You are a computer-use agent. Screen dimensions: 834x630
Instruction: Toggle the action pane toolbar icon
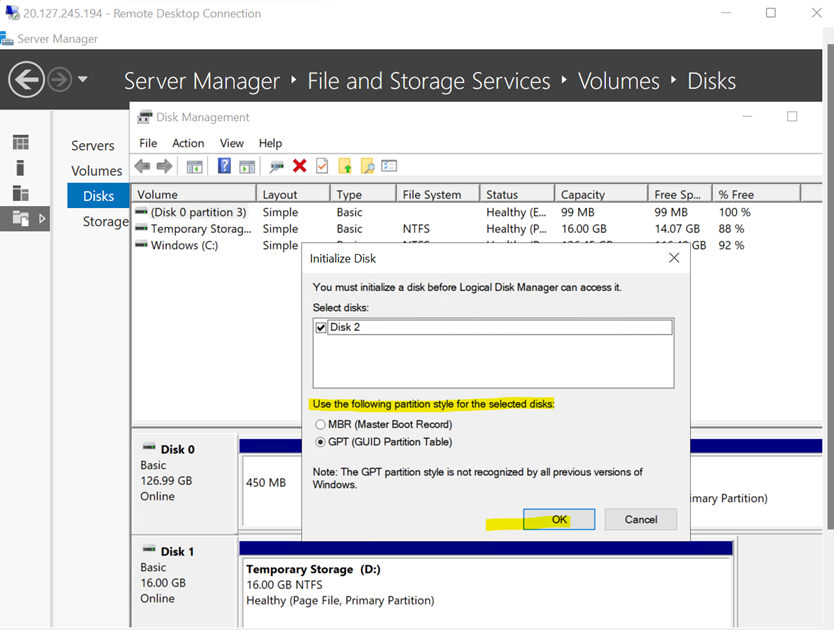click(246, 165)
